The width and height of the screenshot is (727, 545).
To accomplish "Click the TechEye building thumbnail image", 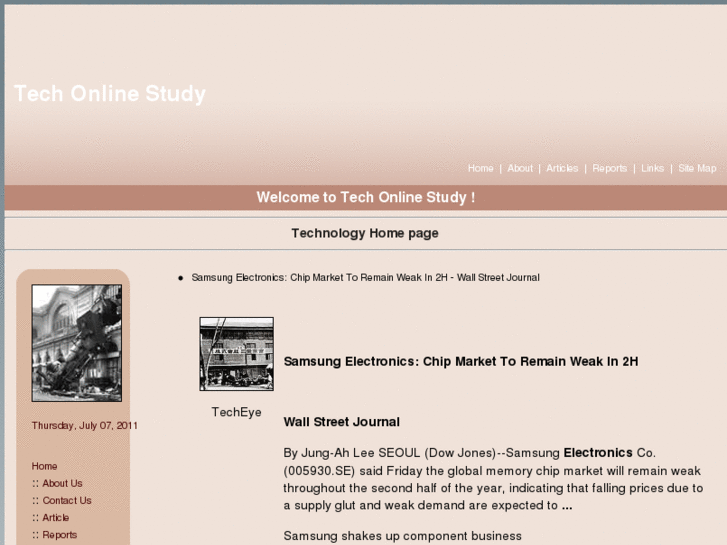I will (x=236, y=354).
